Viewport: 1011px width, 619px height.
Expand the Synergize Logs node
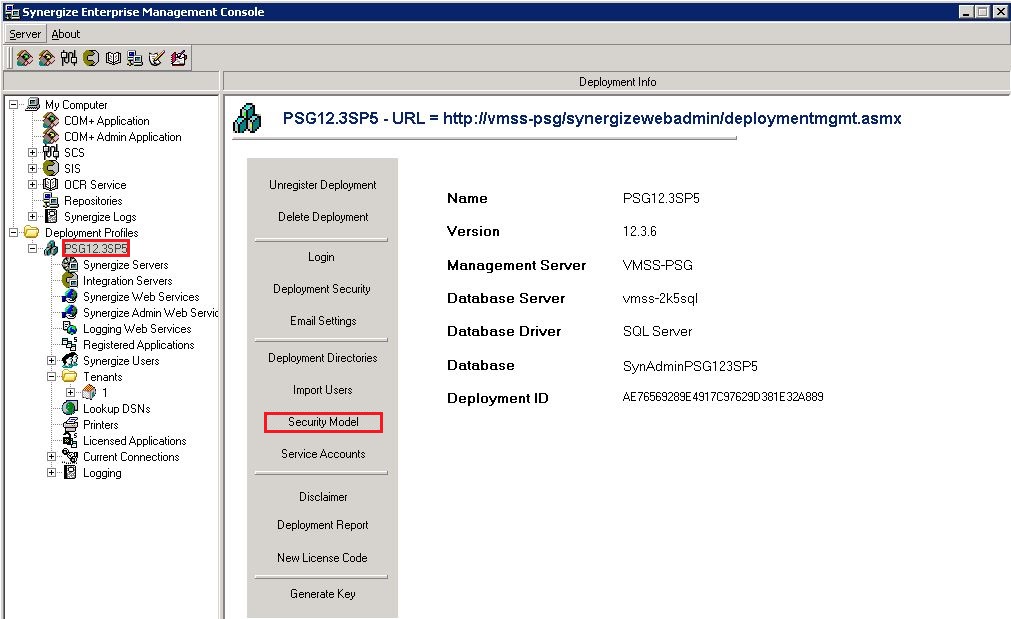(x=32, y=216)
